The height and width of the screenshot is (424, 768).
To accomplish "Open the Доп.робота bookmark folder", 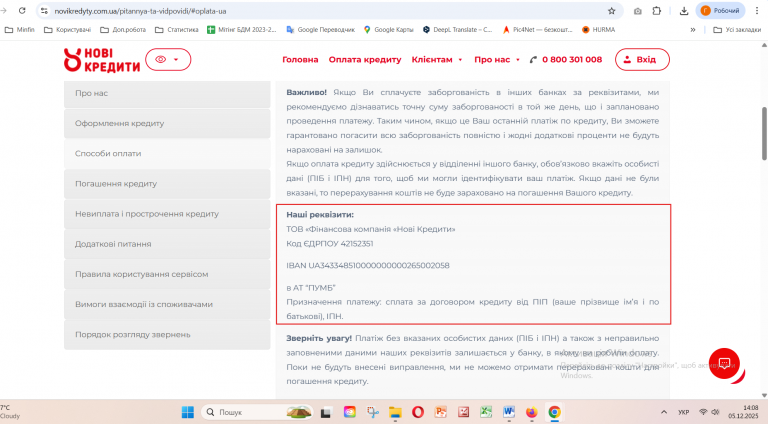I will 123,29.
